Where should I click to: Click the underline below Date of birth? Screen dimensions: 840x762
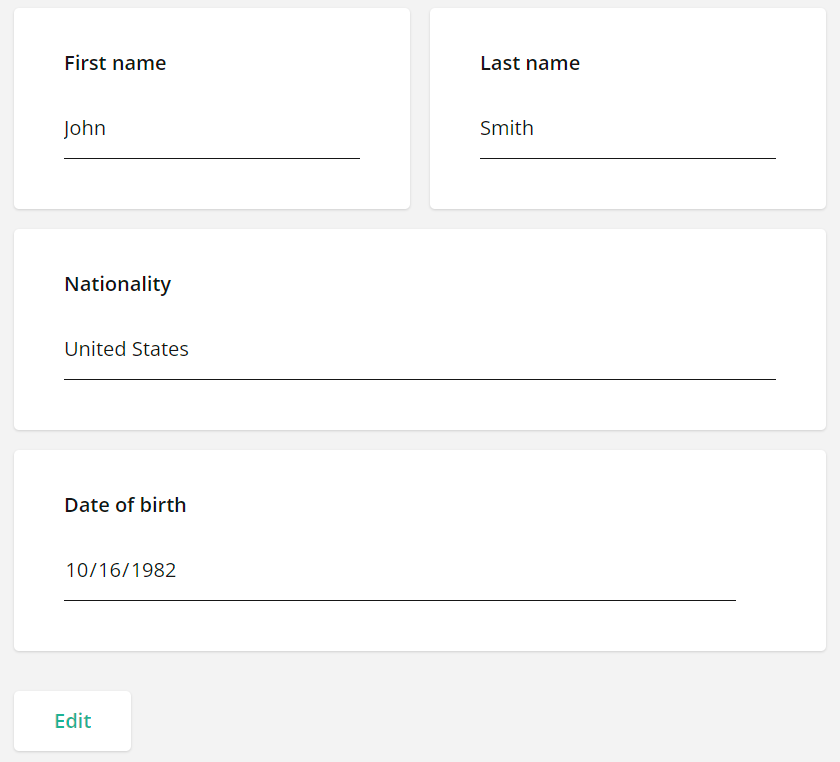pos(400,600)
